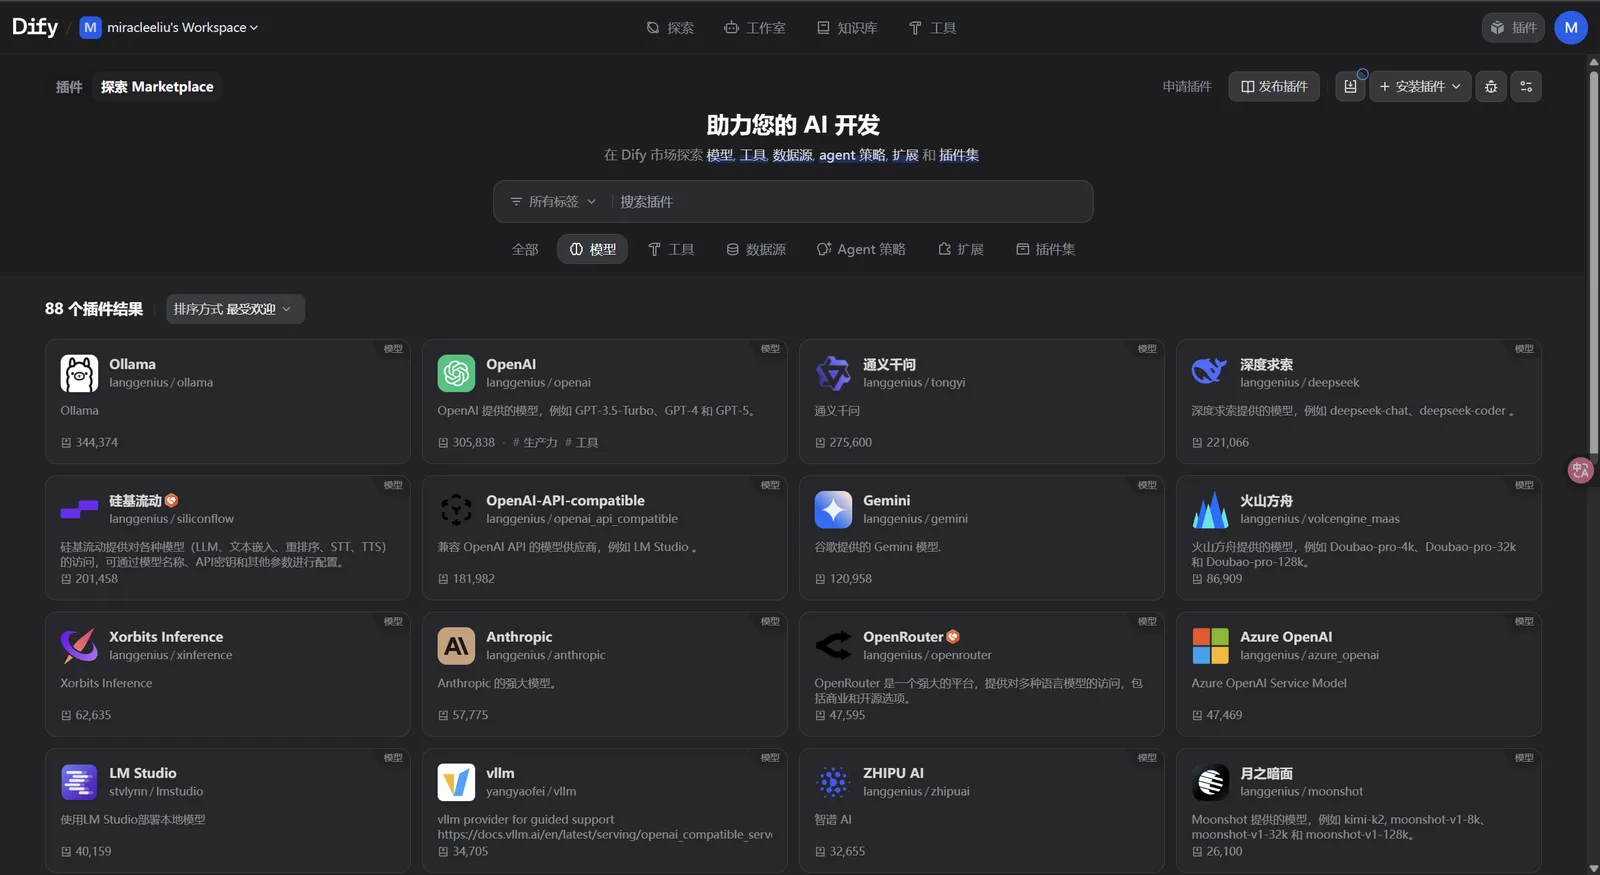Select the 数据源 category filter
This screenshot has height=875, width=1600.
(x=756, y=249)
